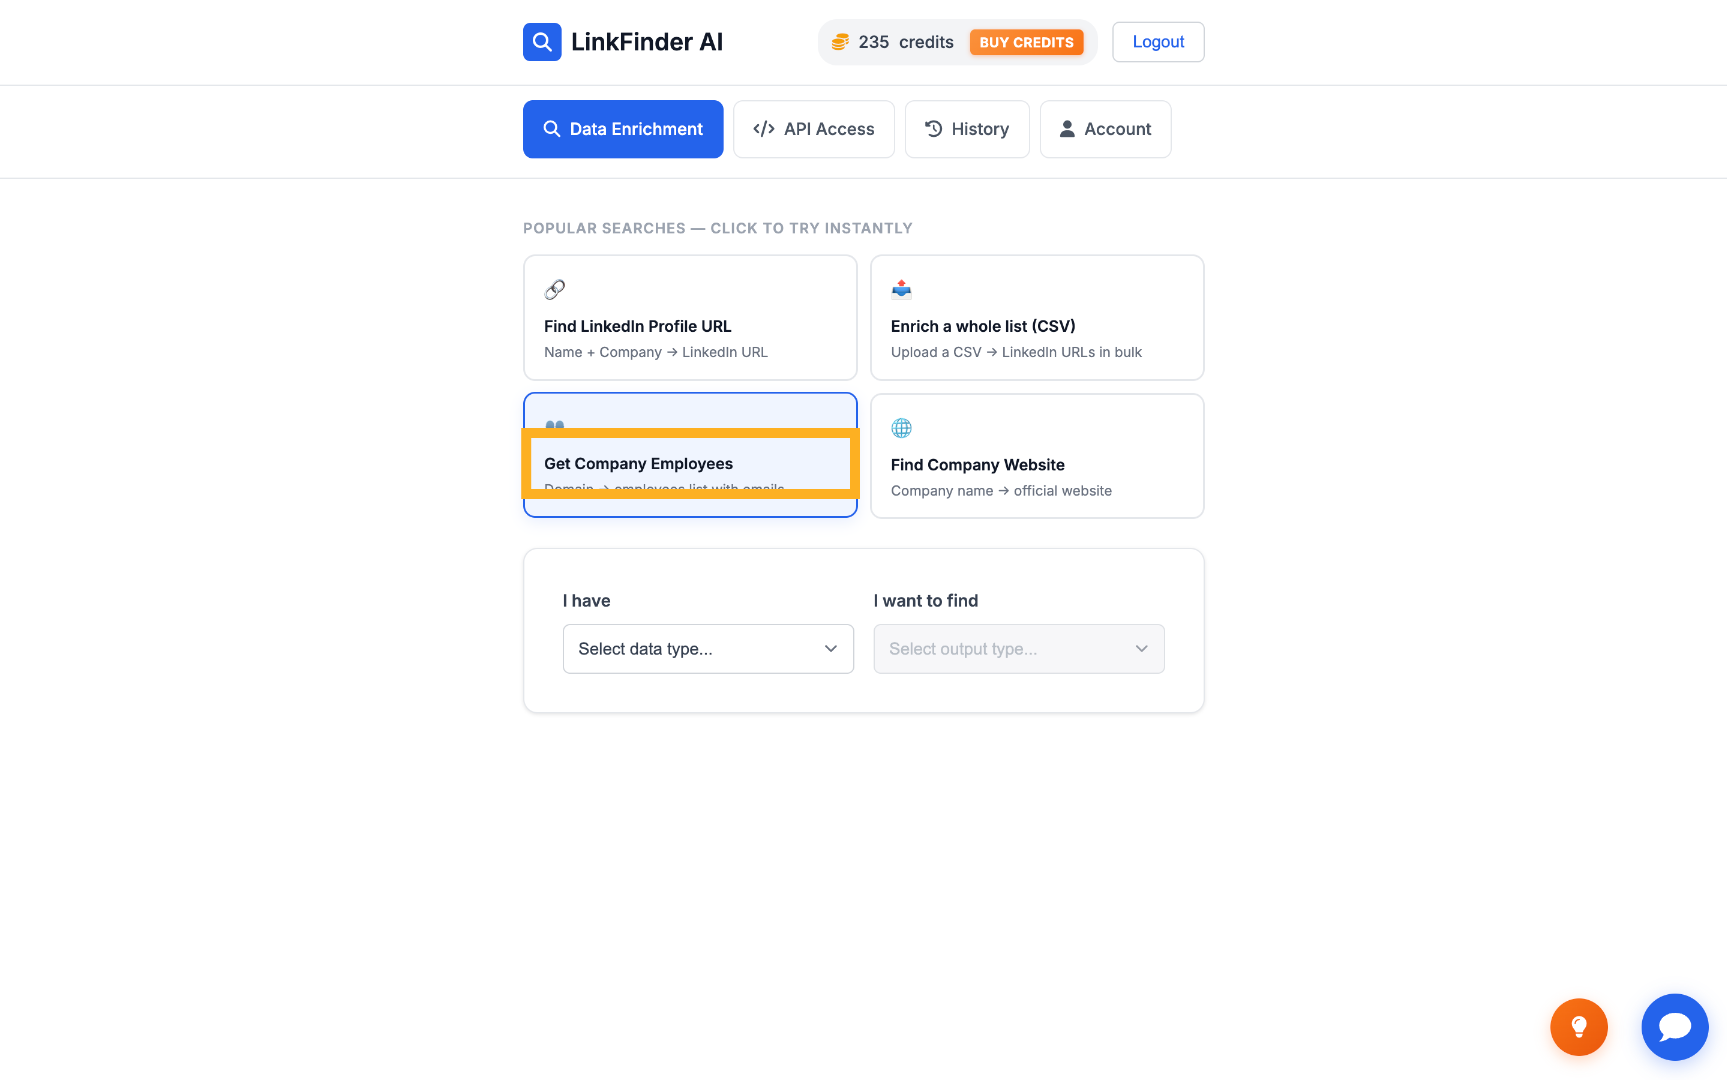Click the inbox upload icon on CSV card
The height and width of the screenshot is (1080, 1727).
click(902, 290)
